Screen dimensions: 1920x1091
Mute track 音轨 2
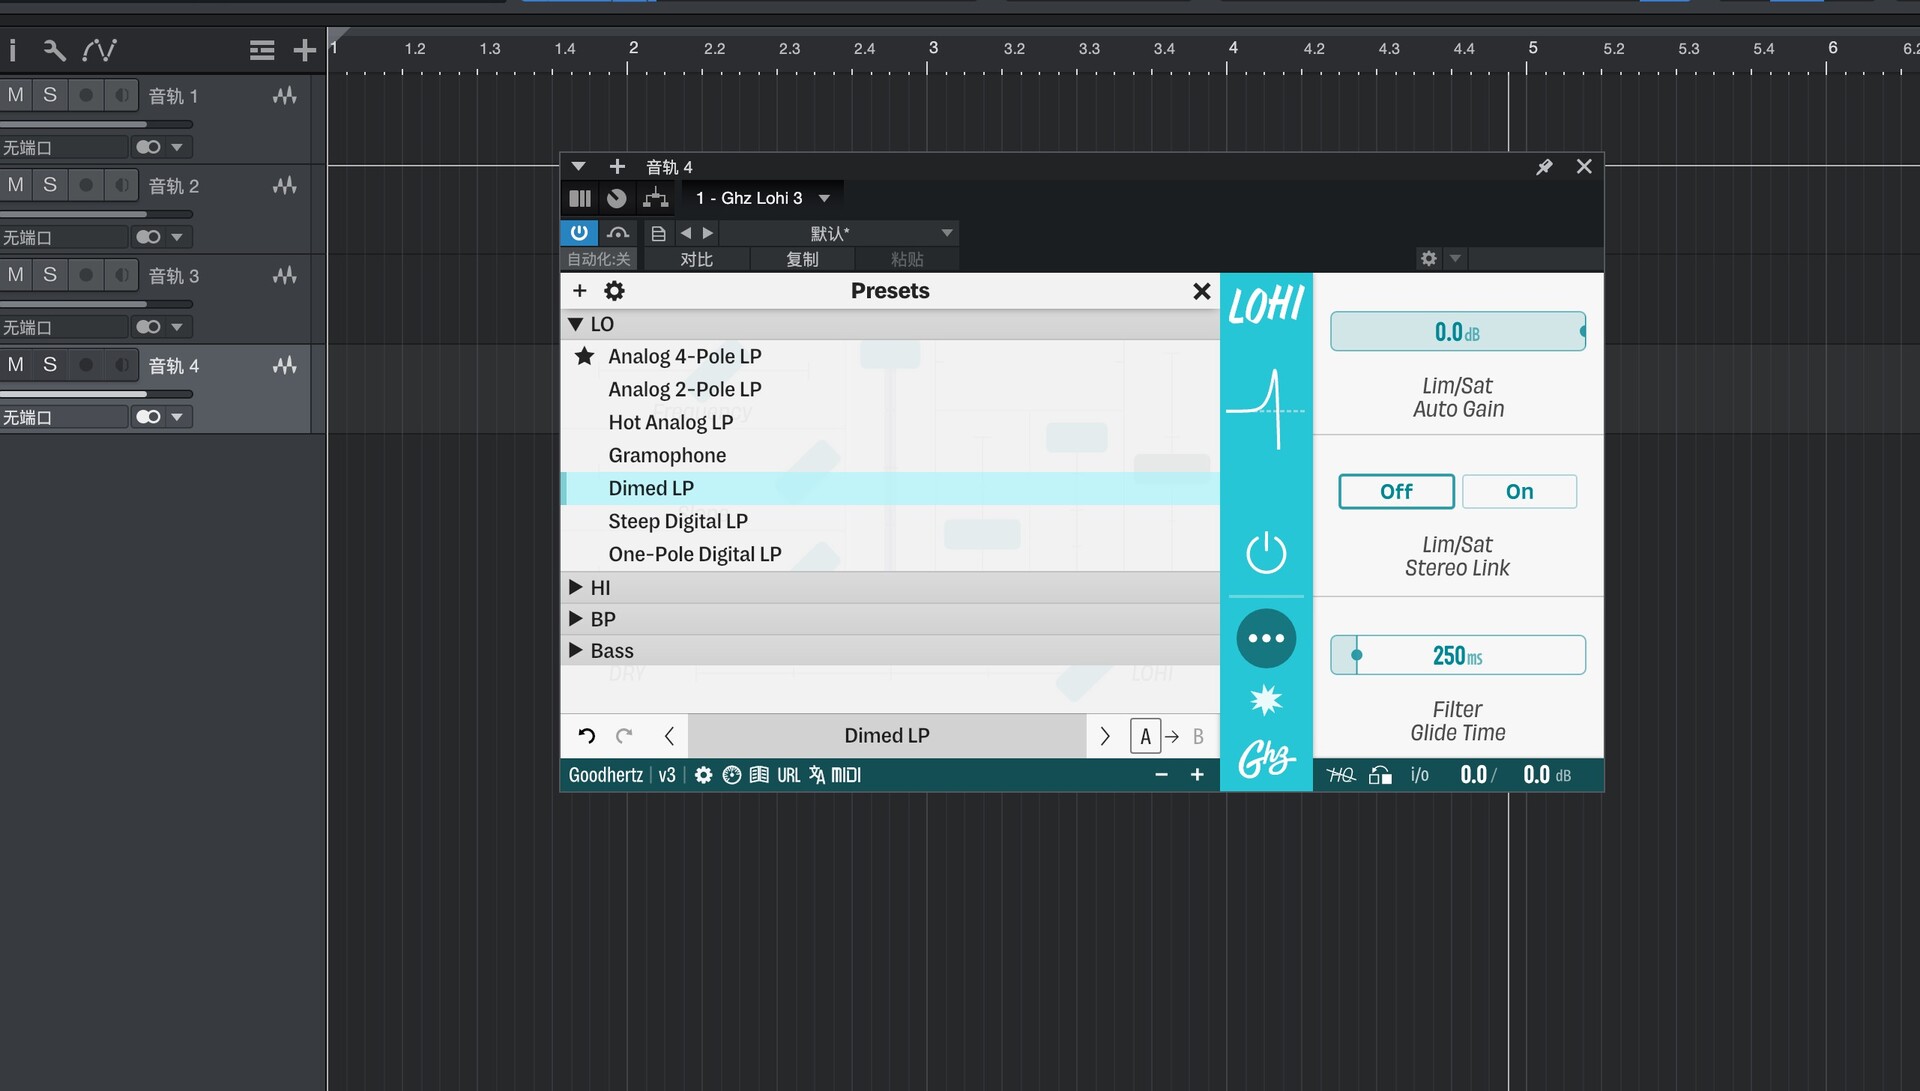pos(16,185)
